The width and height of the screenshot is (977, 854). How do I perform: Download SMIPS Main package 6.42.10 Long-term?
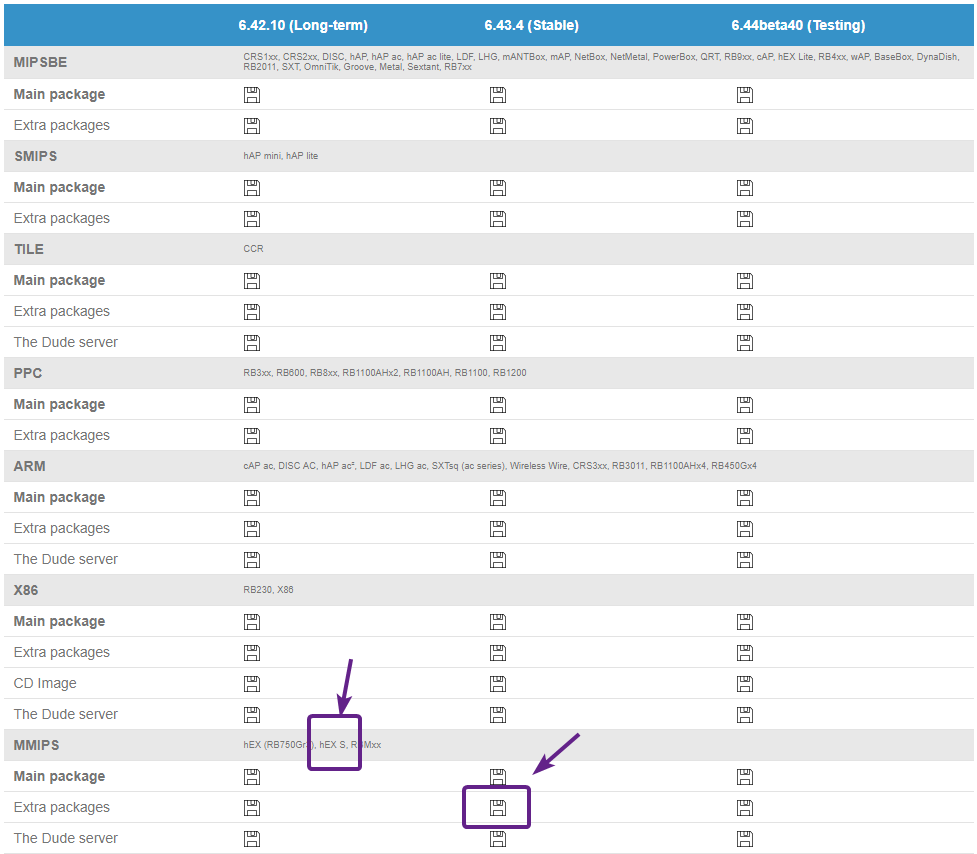click(252, 187)
